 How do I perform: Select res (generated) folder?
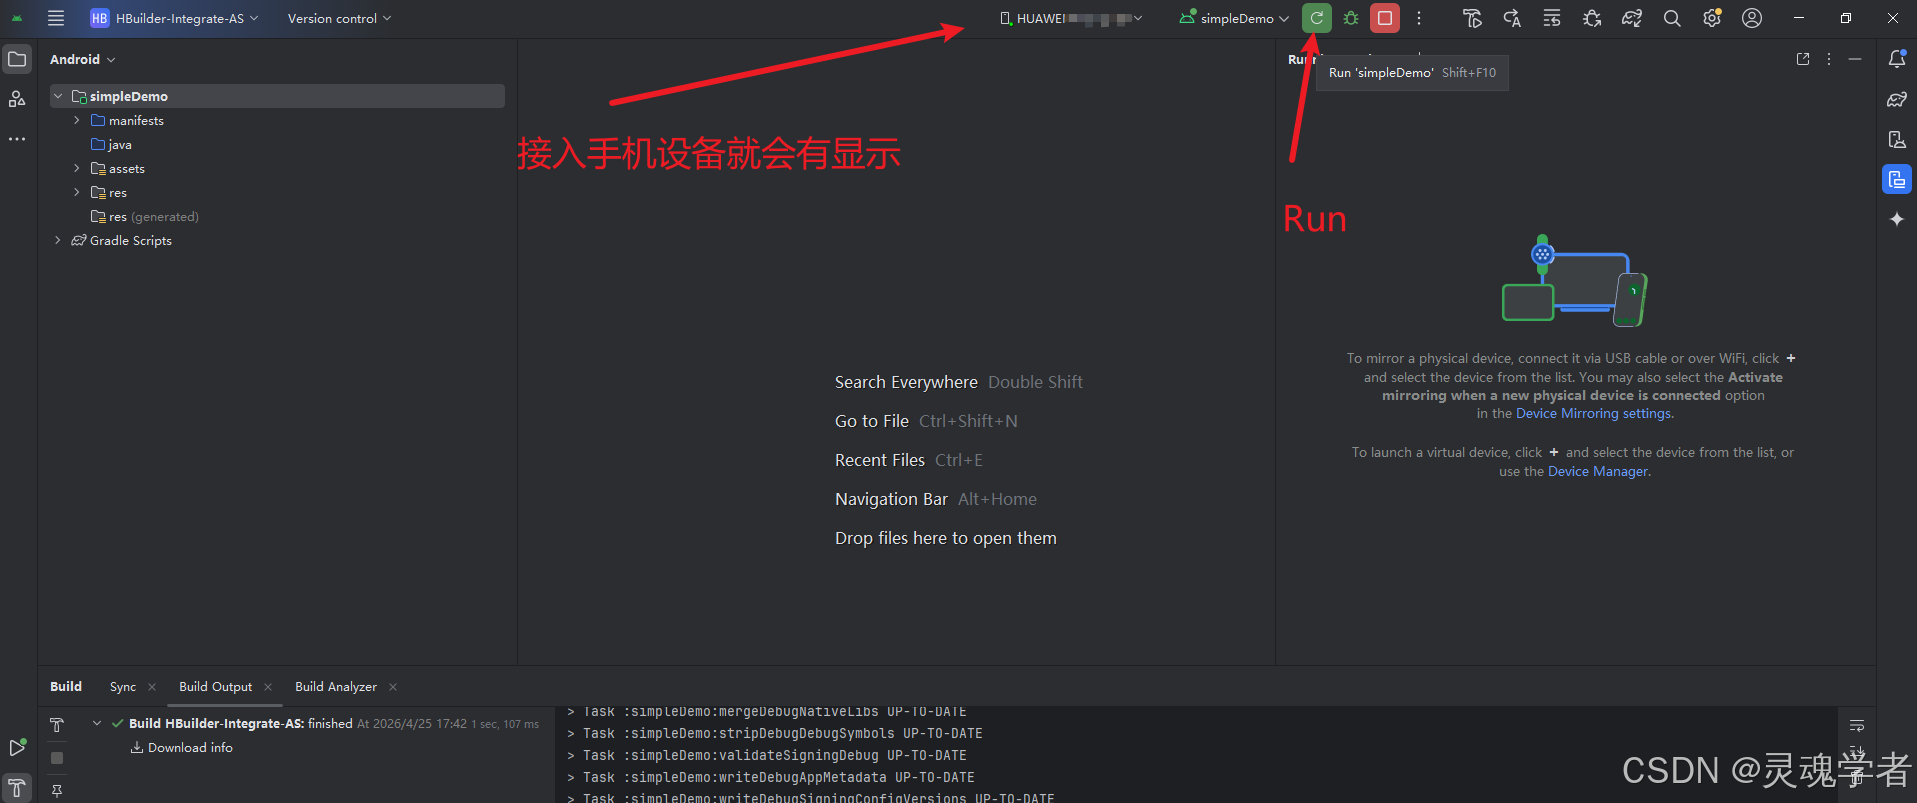(x=145, y=216)
